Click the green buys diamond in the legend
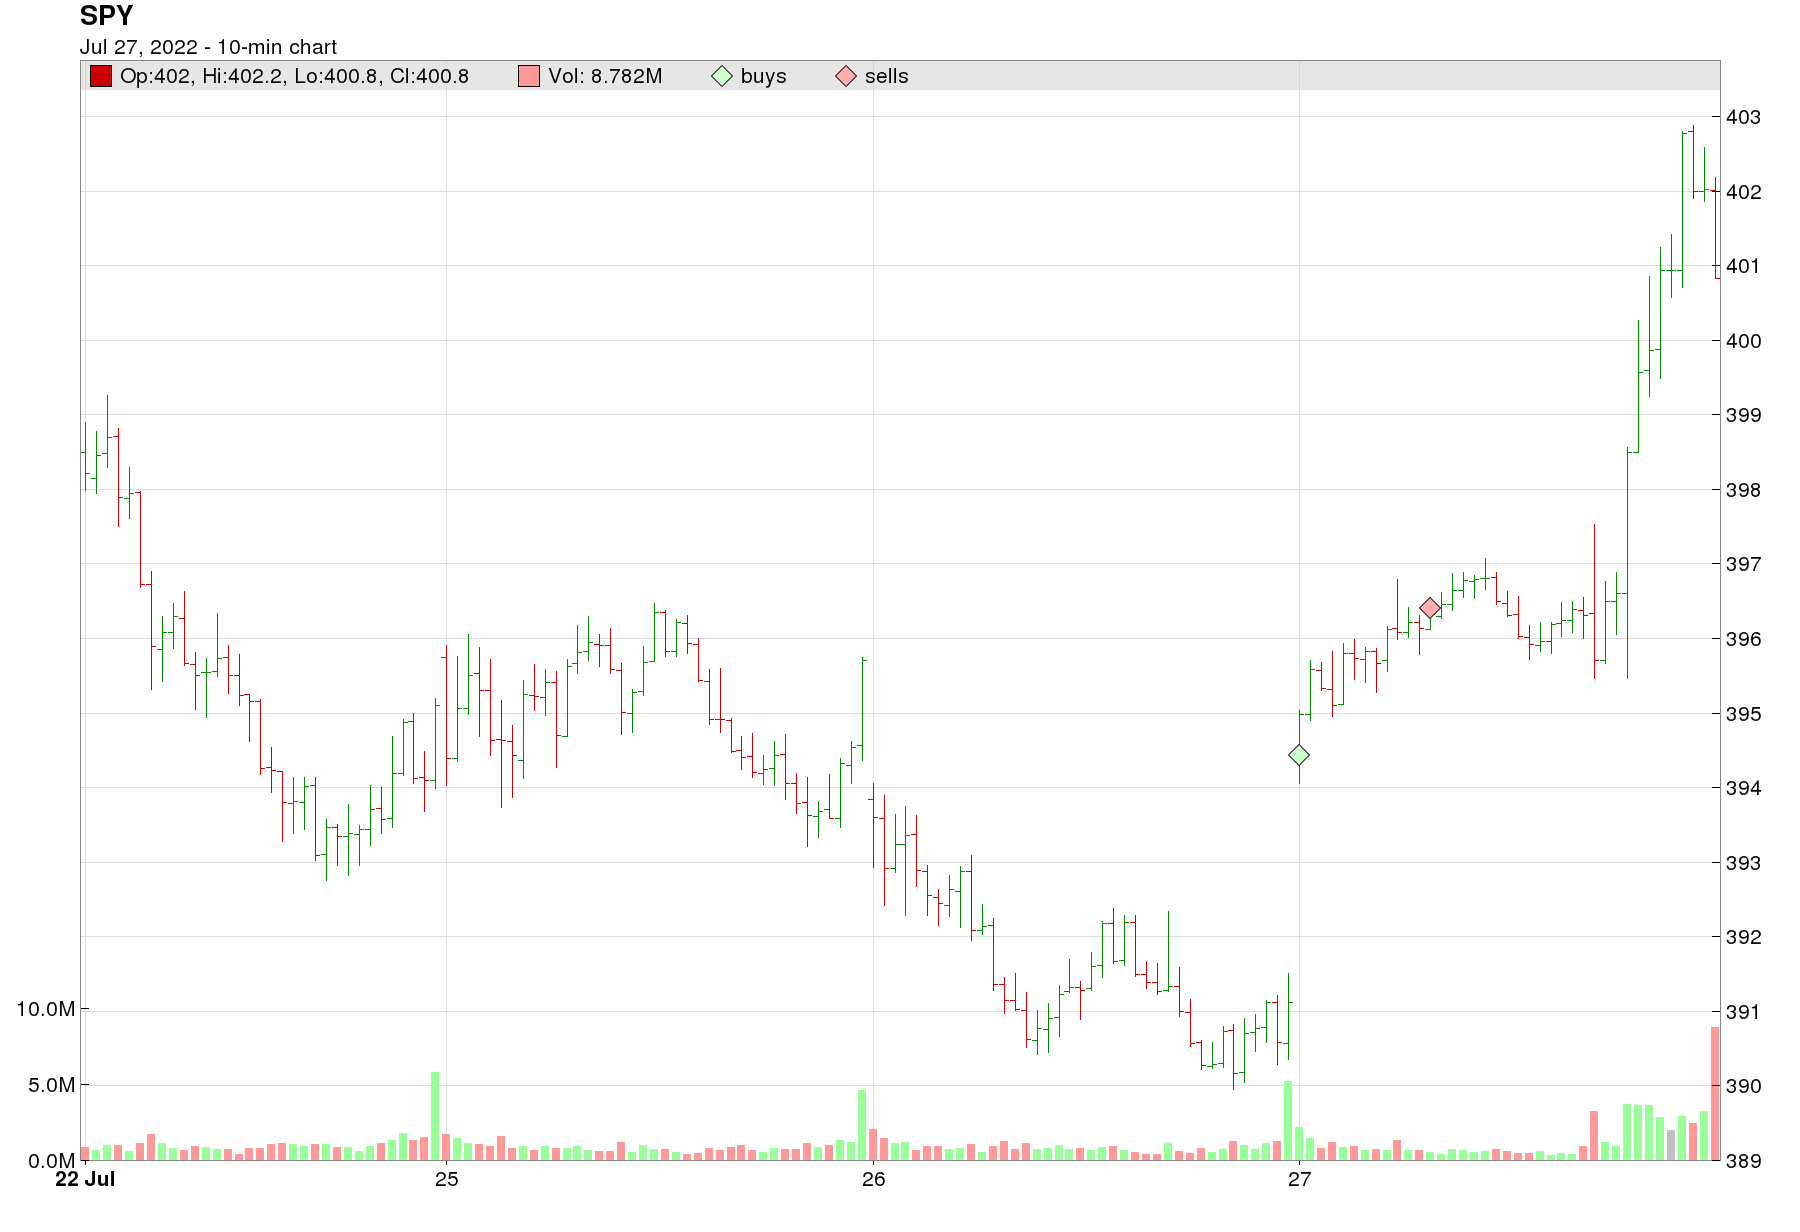The width and height of the screenshot is (1800, 1232). tap(722, 76)
